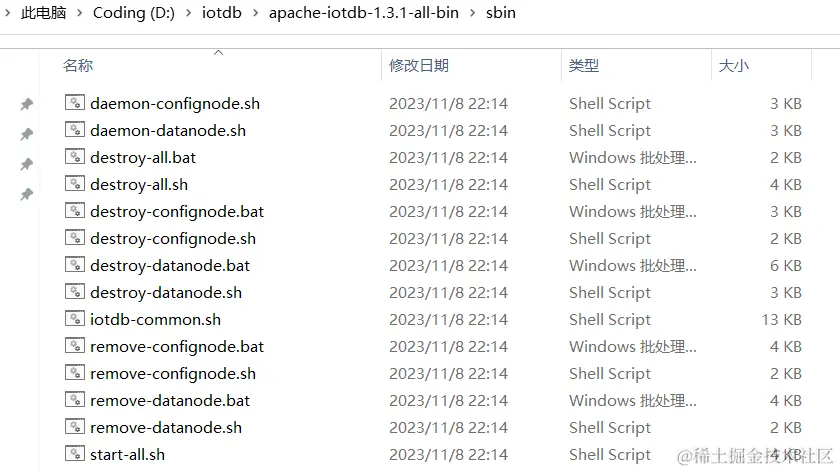Expand chevron after iotdb breadcrumb
This screenshot has width=840, height=472.
[256, 13]
